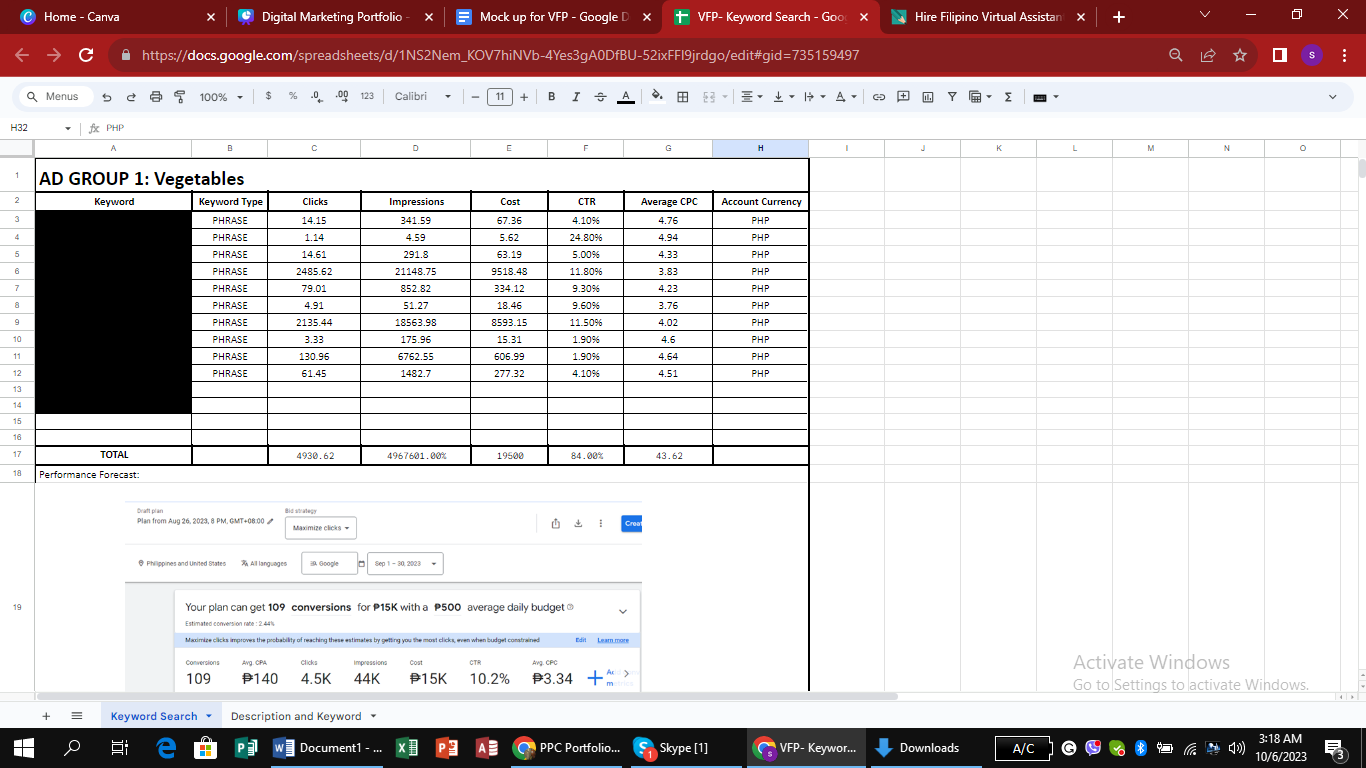Increase font size with the plus button
The image size is (1366, 768).
[x=524, y=97]
